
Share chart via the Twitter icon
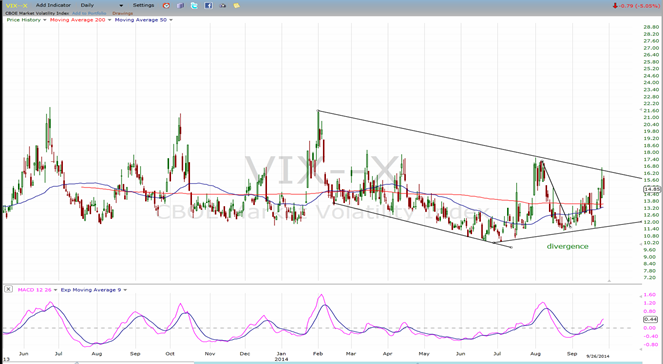tap(194, 5)
